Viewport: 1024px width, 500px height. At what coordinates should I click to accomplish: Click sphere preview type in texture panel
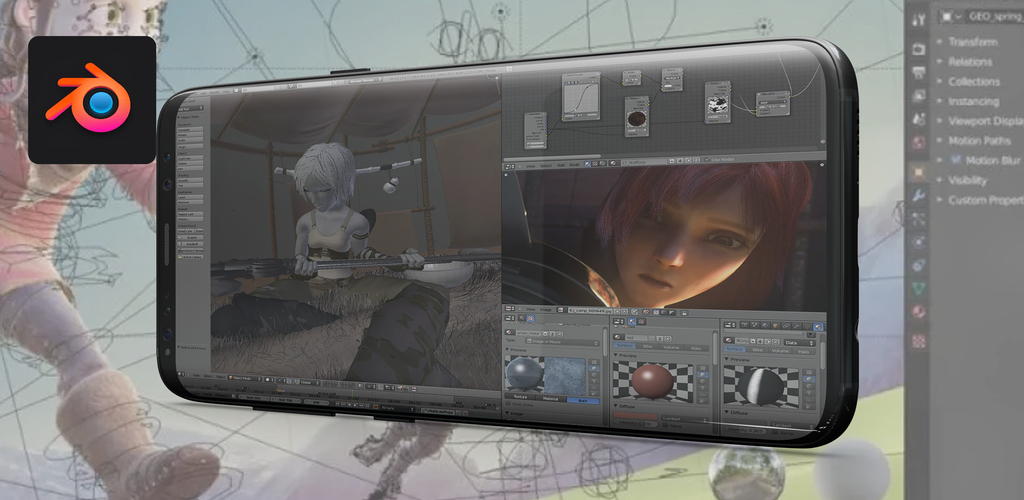594,368
